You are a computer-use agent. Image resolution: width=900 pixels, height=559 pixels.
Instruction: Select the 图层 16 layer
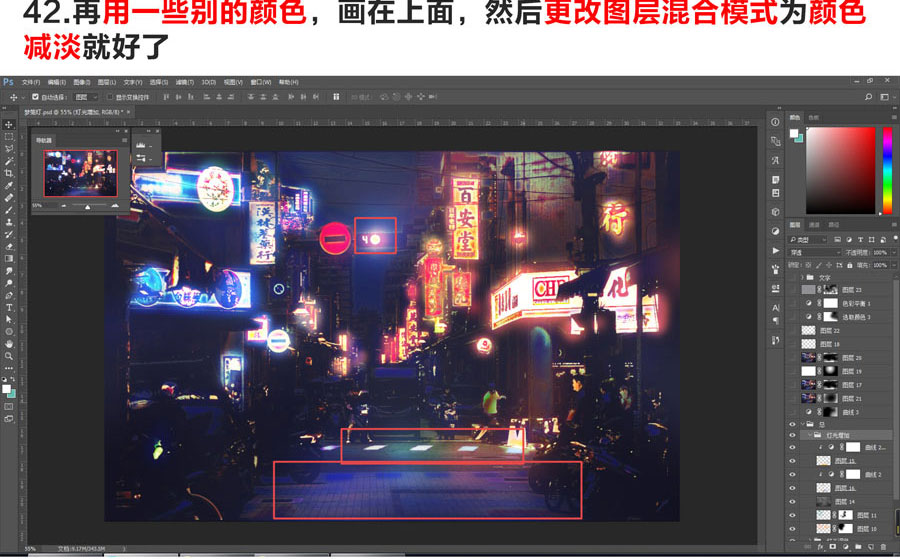843,488
